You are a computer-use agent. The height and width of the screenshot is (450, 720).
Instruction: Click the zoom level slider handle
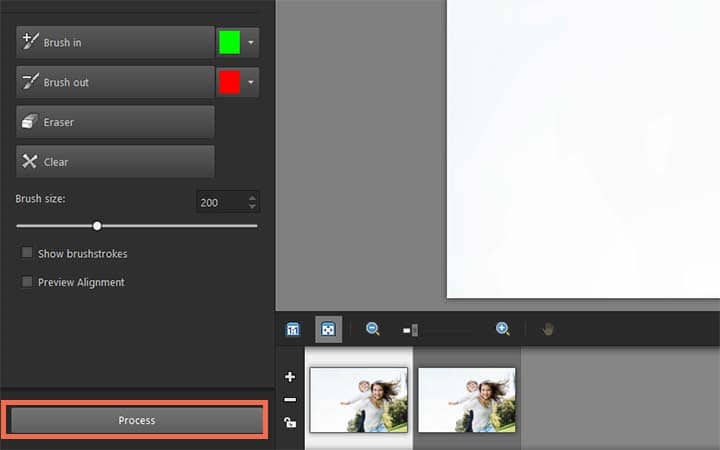415,330
